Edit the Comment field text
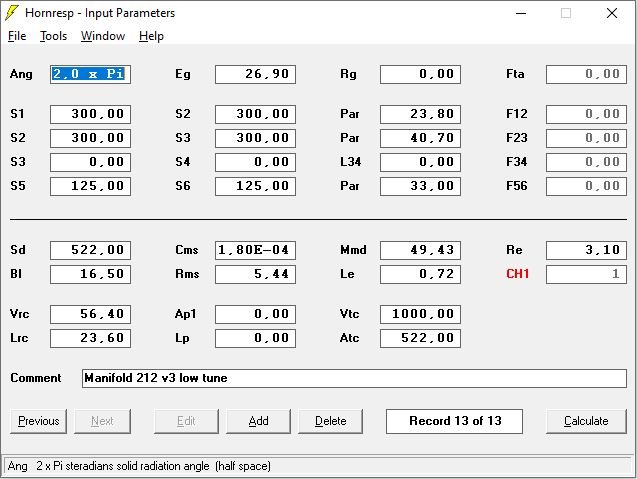This screenshot has width=637, height=479. coord(354,378)
